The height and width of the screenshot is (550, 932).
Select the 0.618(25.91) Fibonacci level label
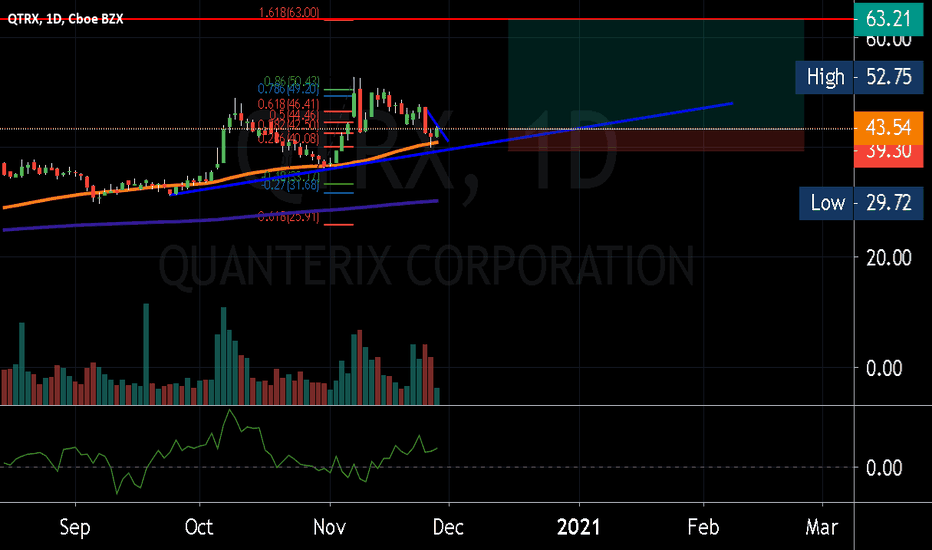click(x=288, y=217)
